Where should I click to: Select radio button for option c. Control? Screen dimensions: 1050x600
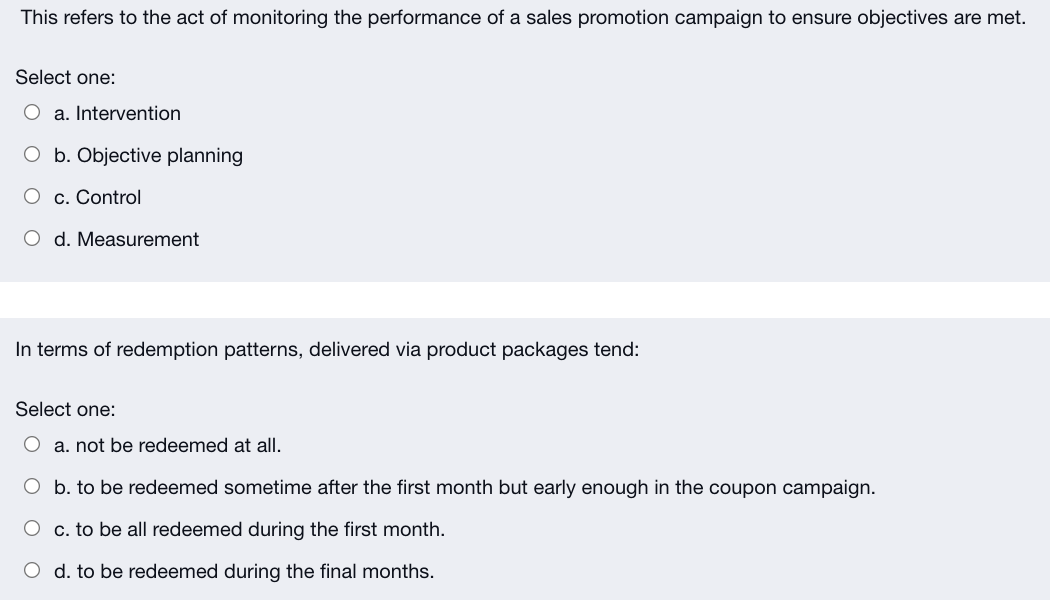(x=33, y=196)
